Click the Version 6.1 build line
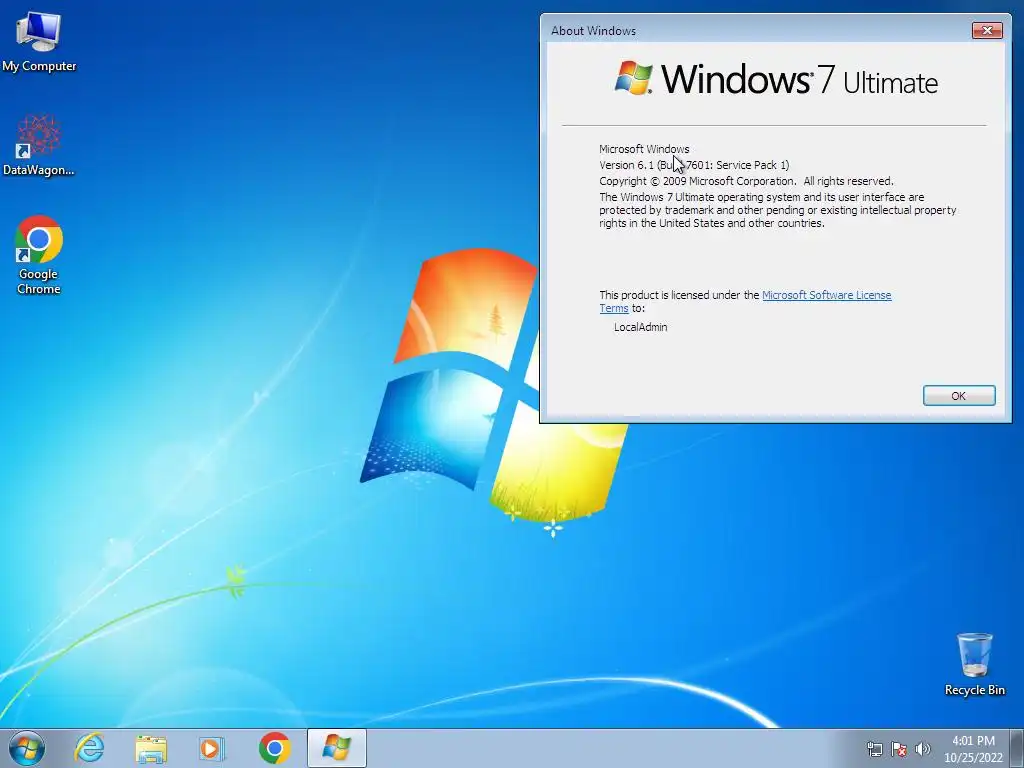Image resolution: width=1024 pixels, height=768 pixels. pos(694,165)
